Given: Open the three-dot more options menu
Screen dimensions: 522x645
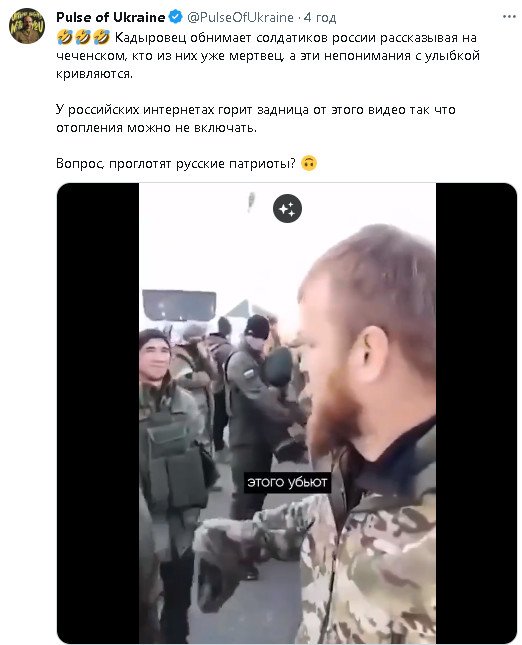Looking at the screenshot, I should [509, 17].
